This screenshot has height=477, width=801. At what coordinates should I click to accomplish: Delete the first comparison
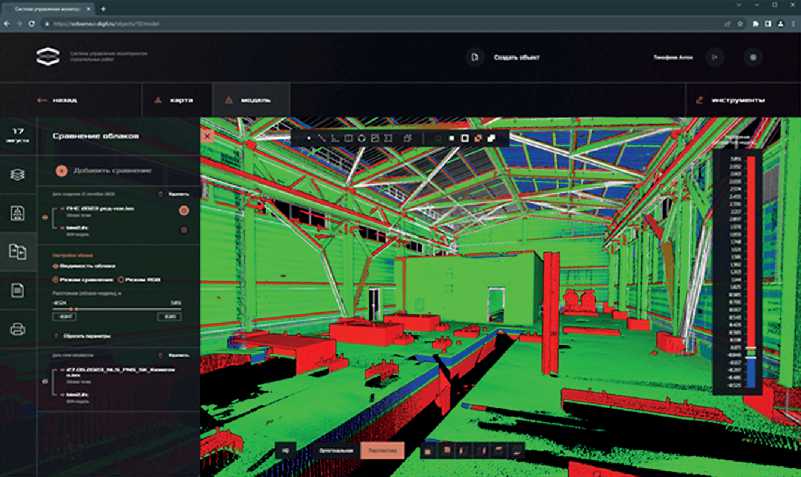(x=175, y=194)
